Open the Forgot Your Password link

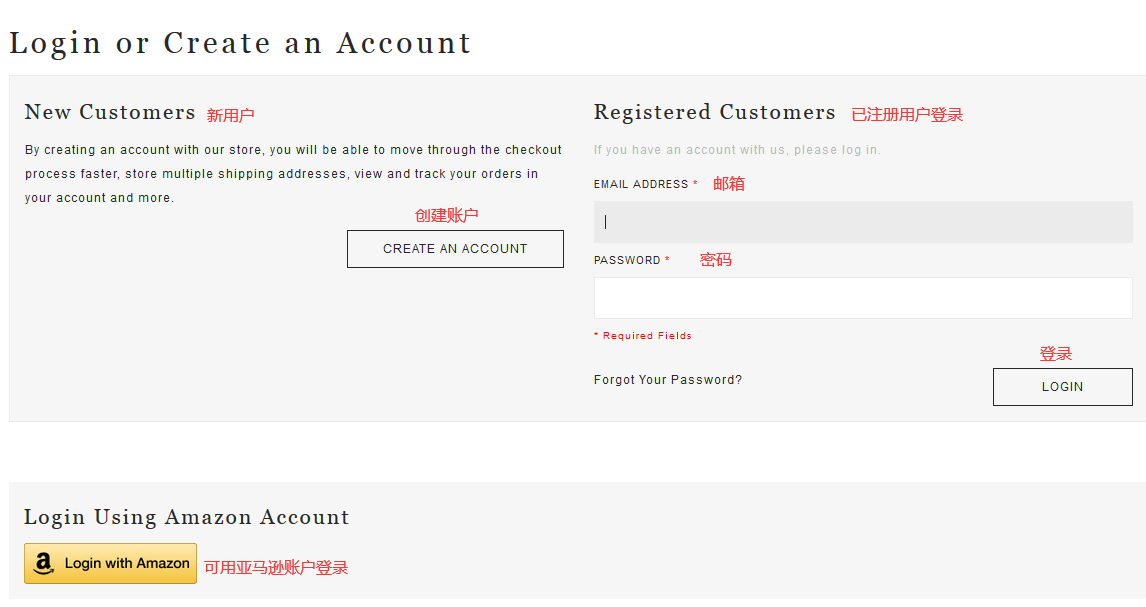click(x=668, y=380)
